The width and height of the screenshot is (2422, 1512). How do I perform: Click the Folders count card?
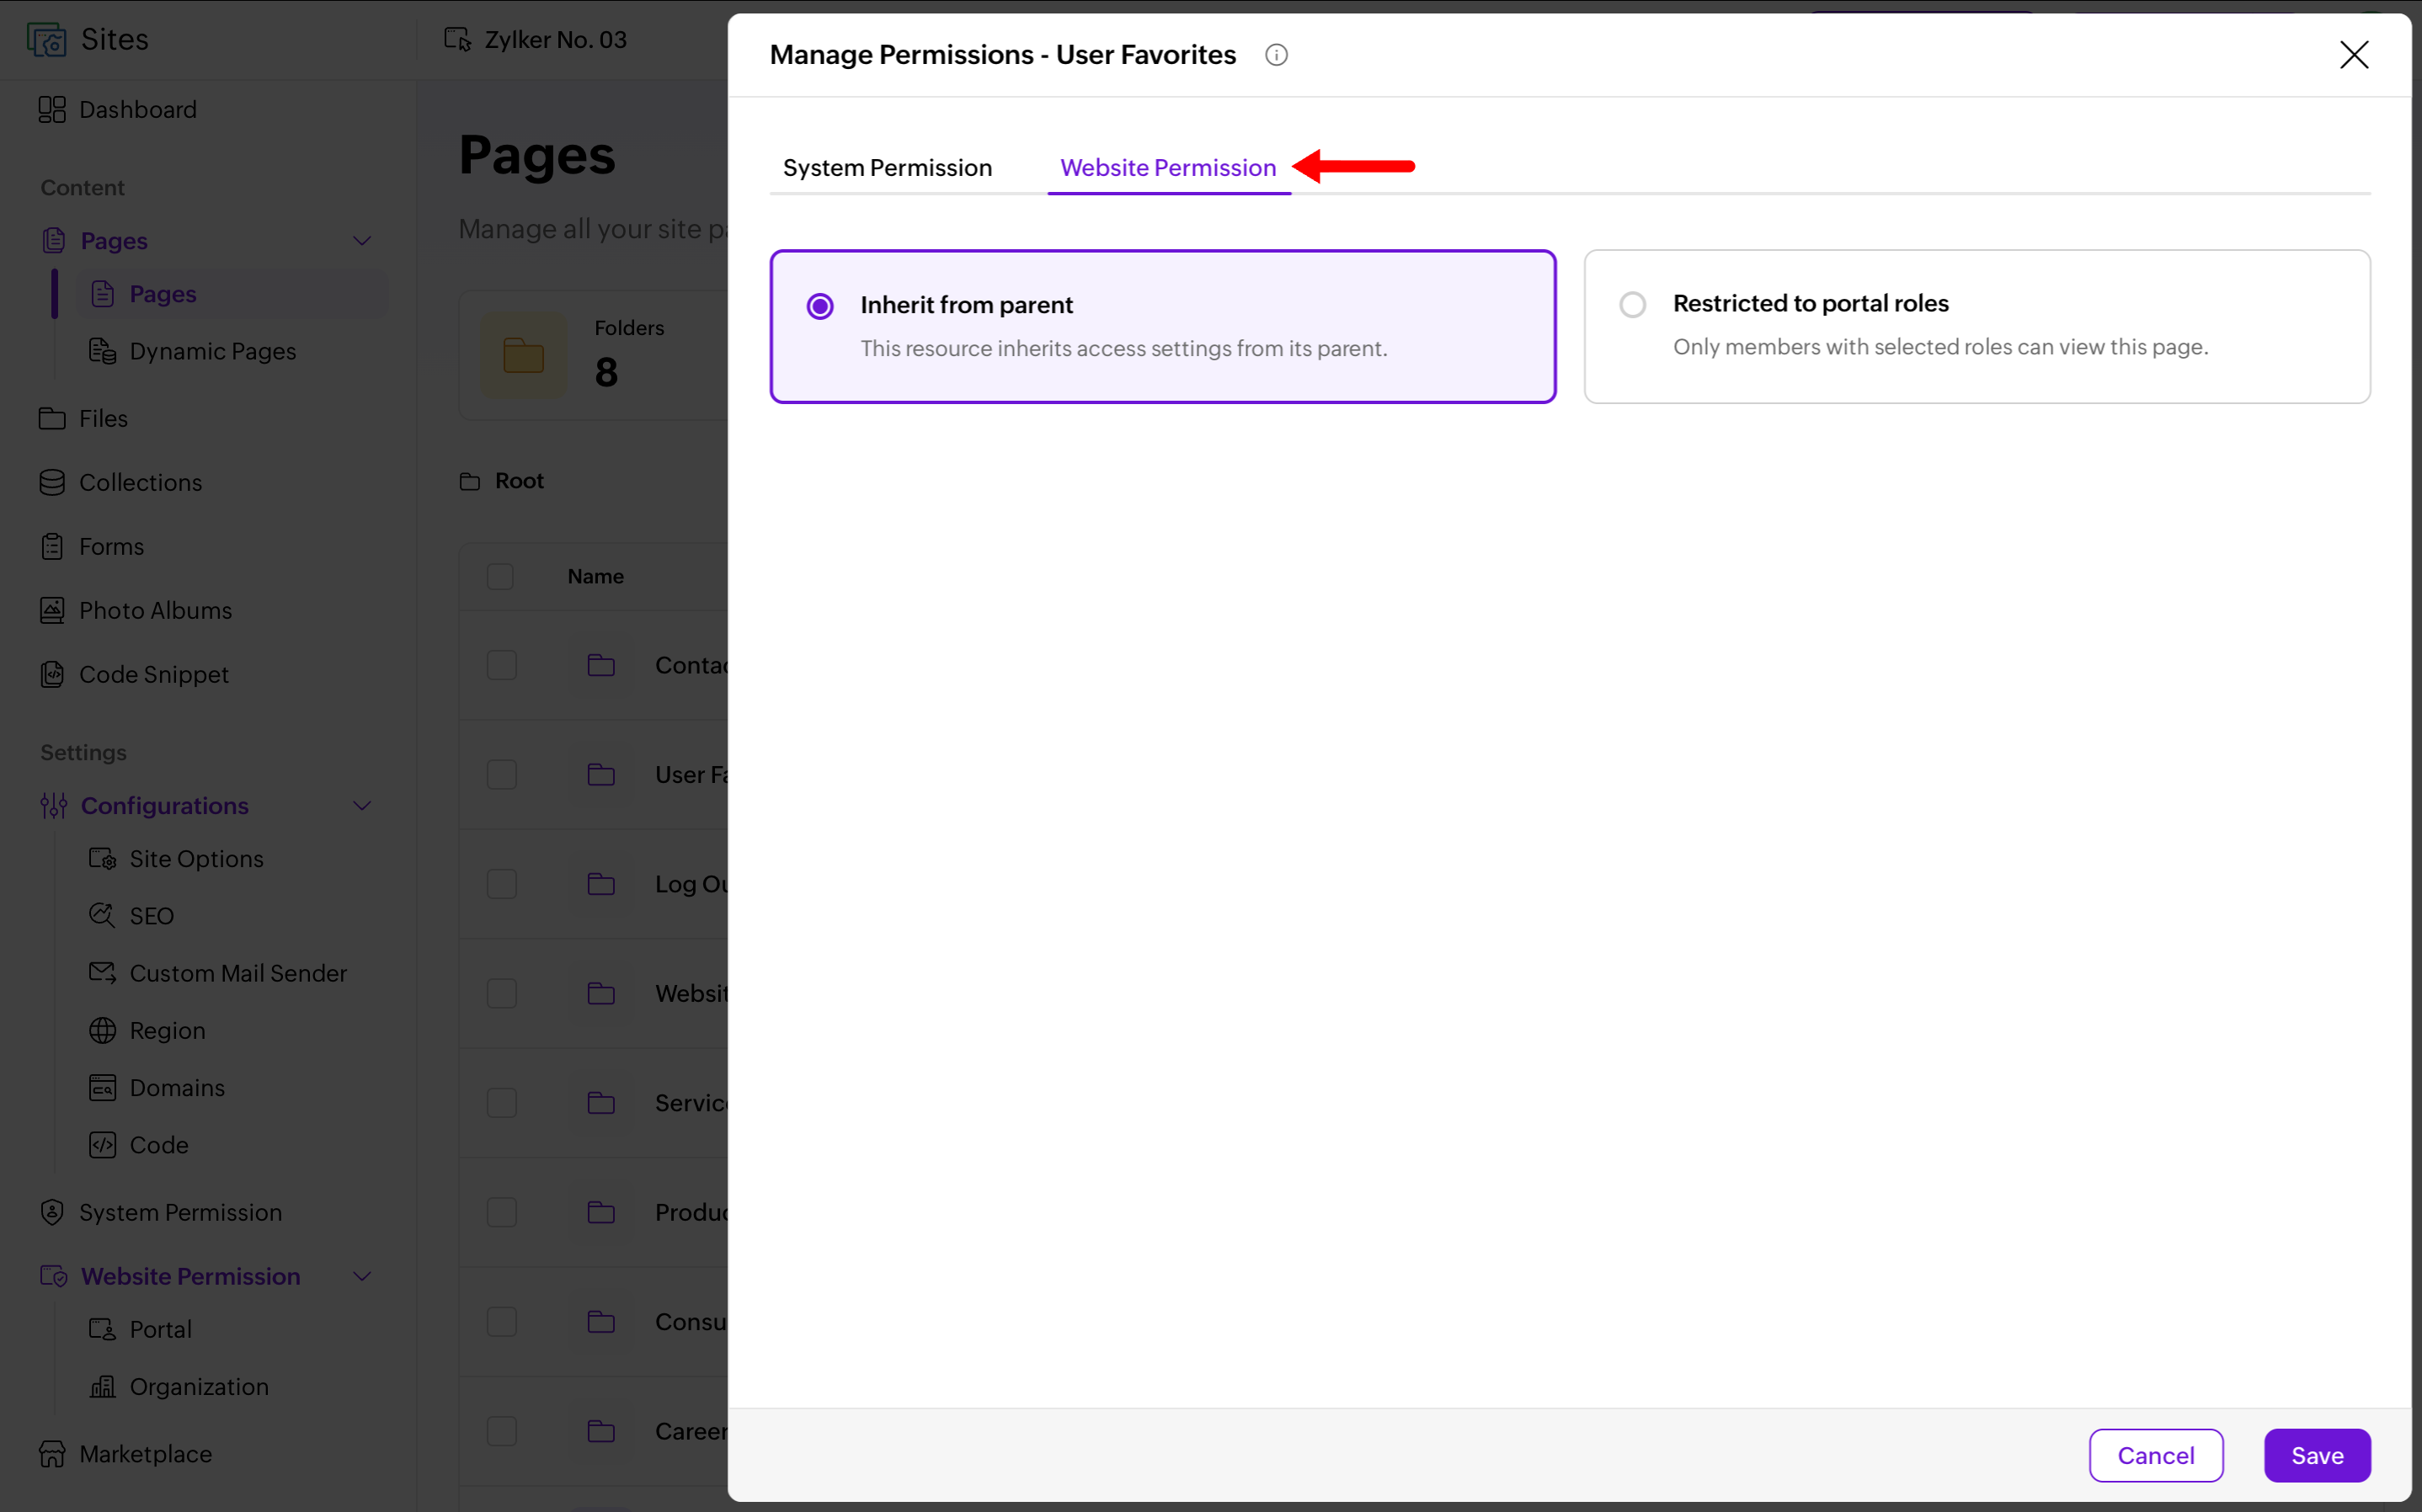[594, 355]
